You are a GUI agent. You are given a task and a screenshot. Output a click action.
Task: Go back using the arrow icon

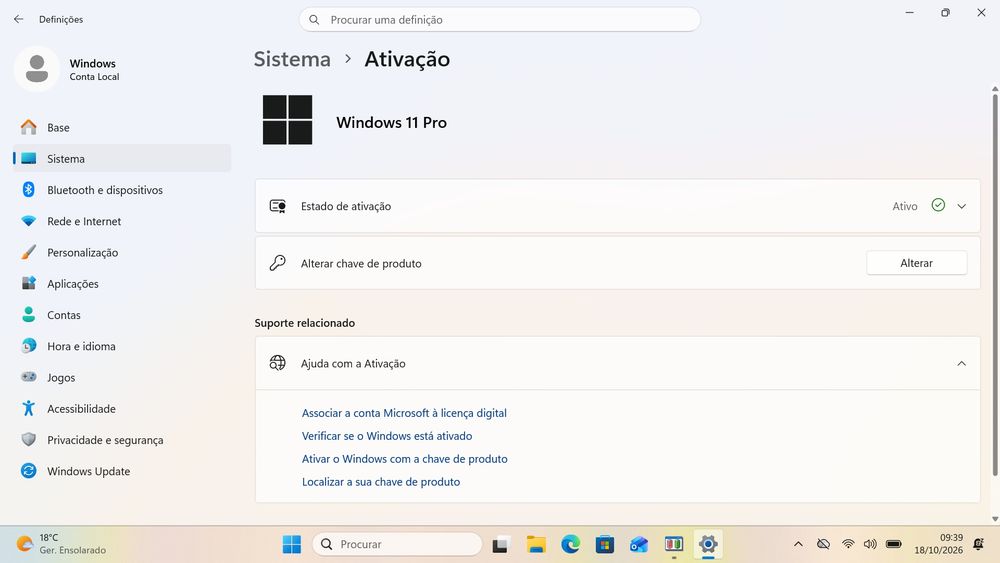(x=18, y=19)
